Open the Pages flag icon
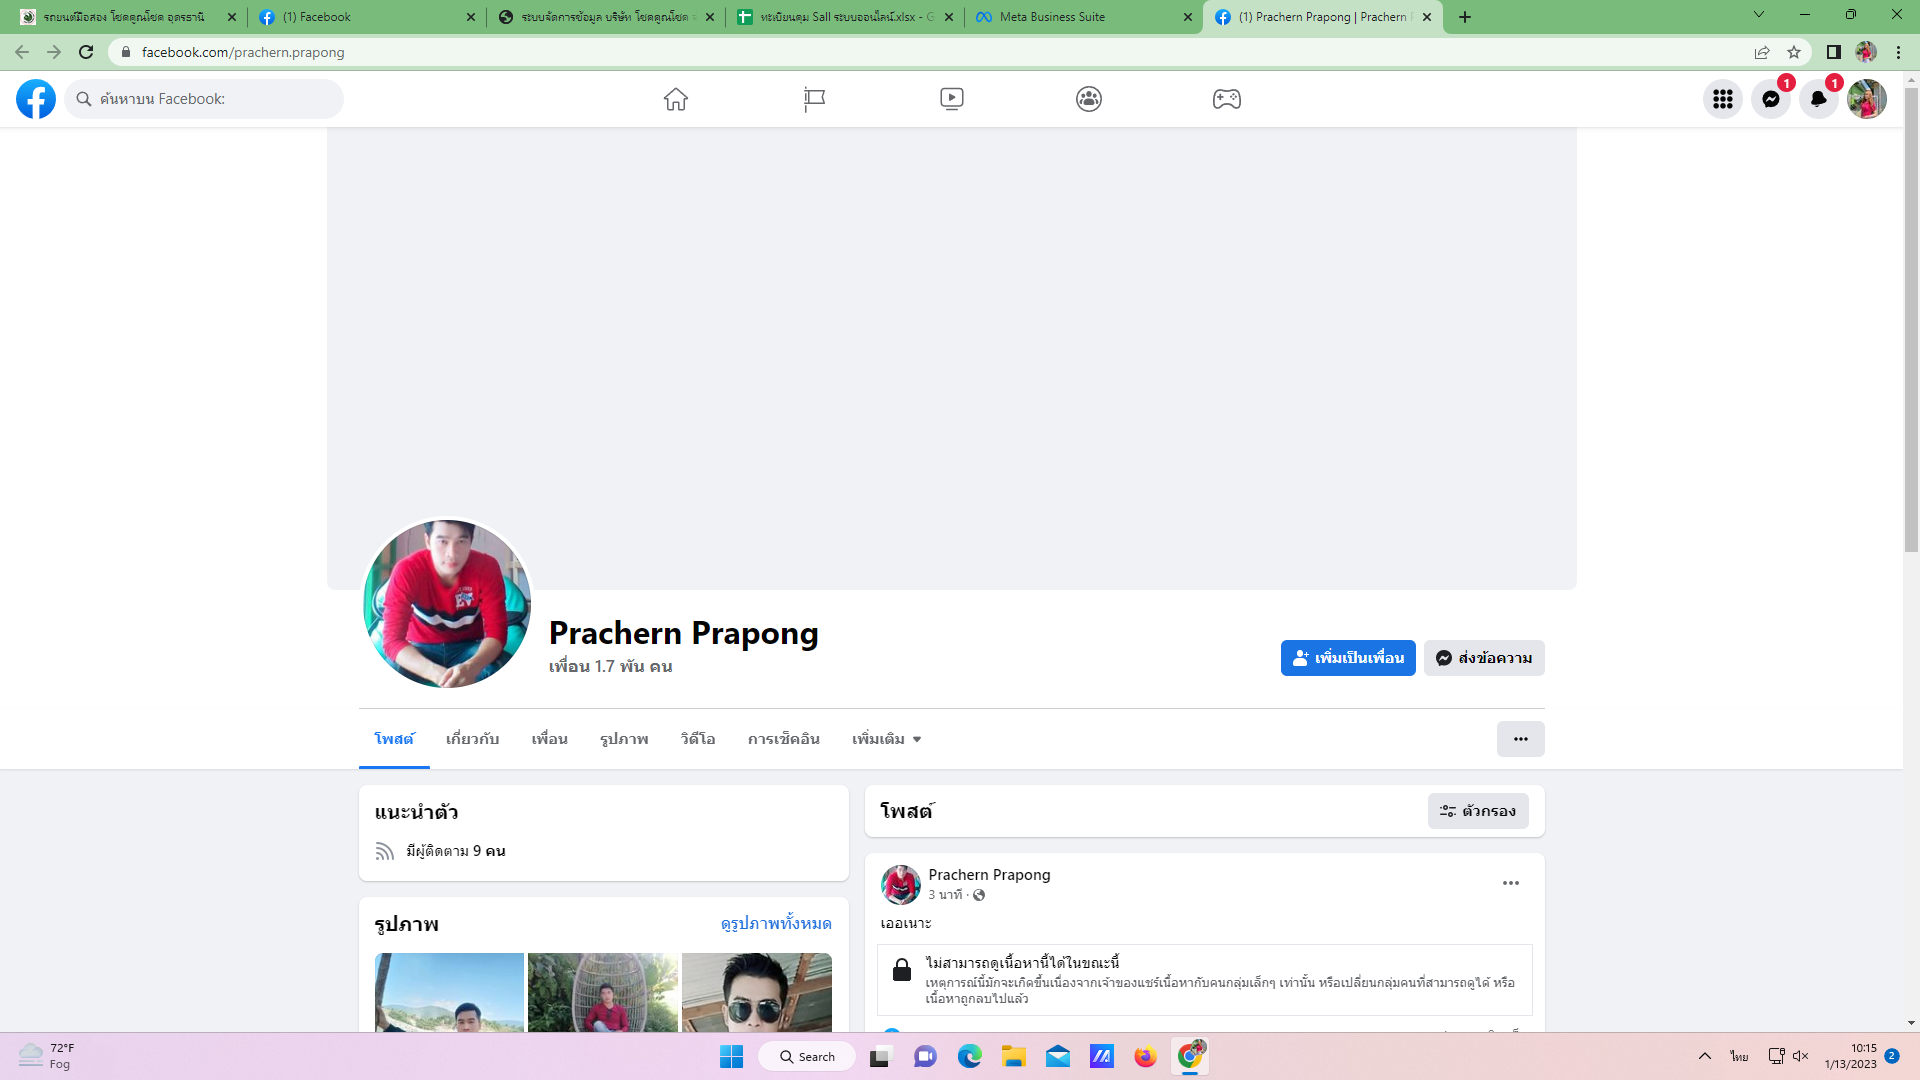Viewport: 1920px width, 1080px height. [814, 99]
